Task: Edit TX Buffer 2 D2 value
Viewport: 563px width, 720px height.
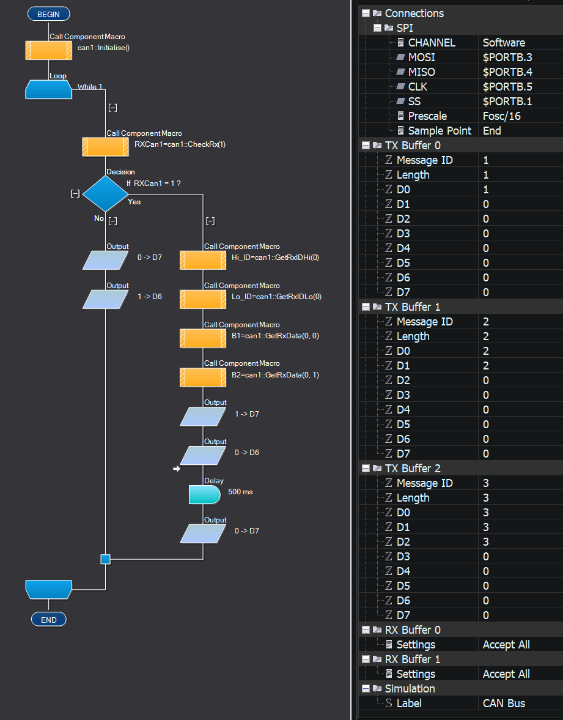Action: (x=521, y=542)
